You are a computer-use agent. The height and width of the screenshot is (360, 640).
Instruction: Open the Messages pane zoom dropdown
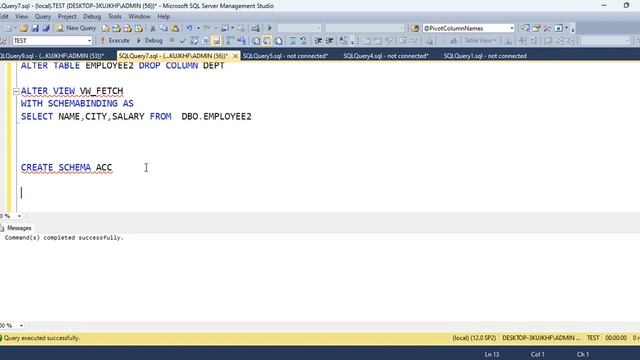coord(21,325)
